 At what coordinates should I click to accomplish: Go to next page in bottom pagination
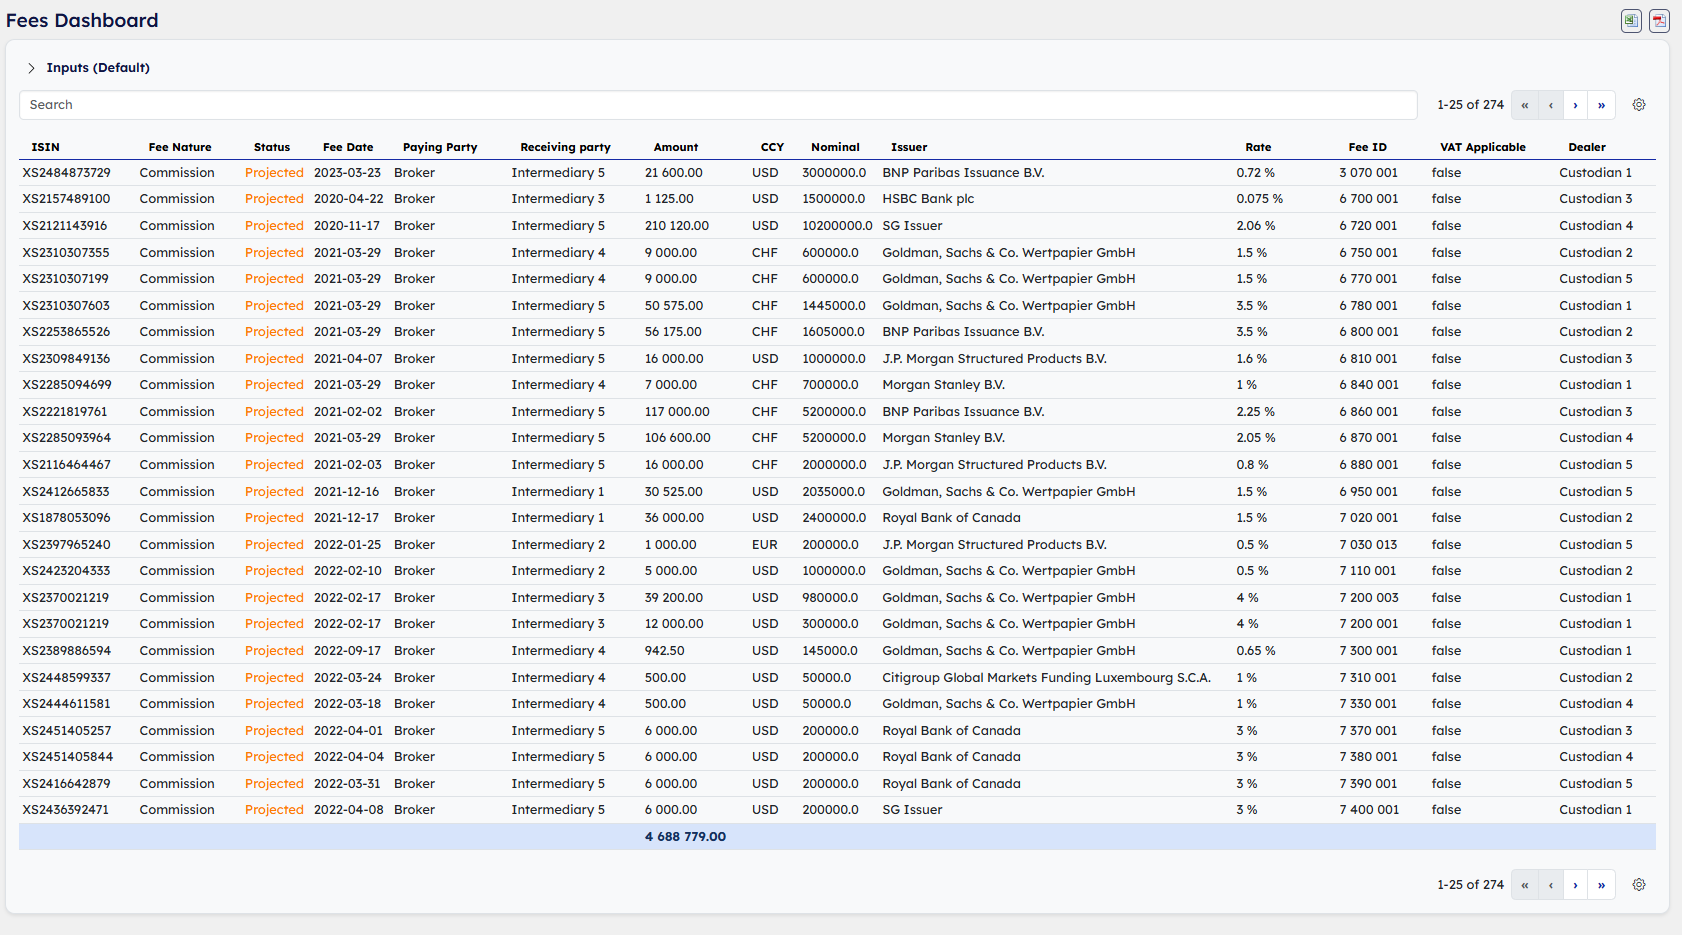1575,885
